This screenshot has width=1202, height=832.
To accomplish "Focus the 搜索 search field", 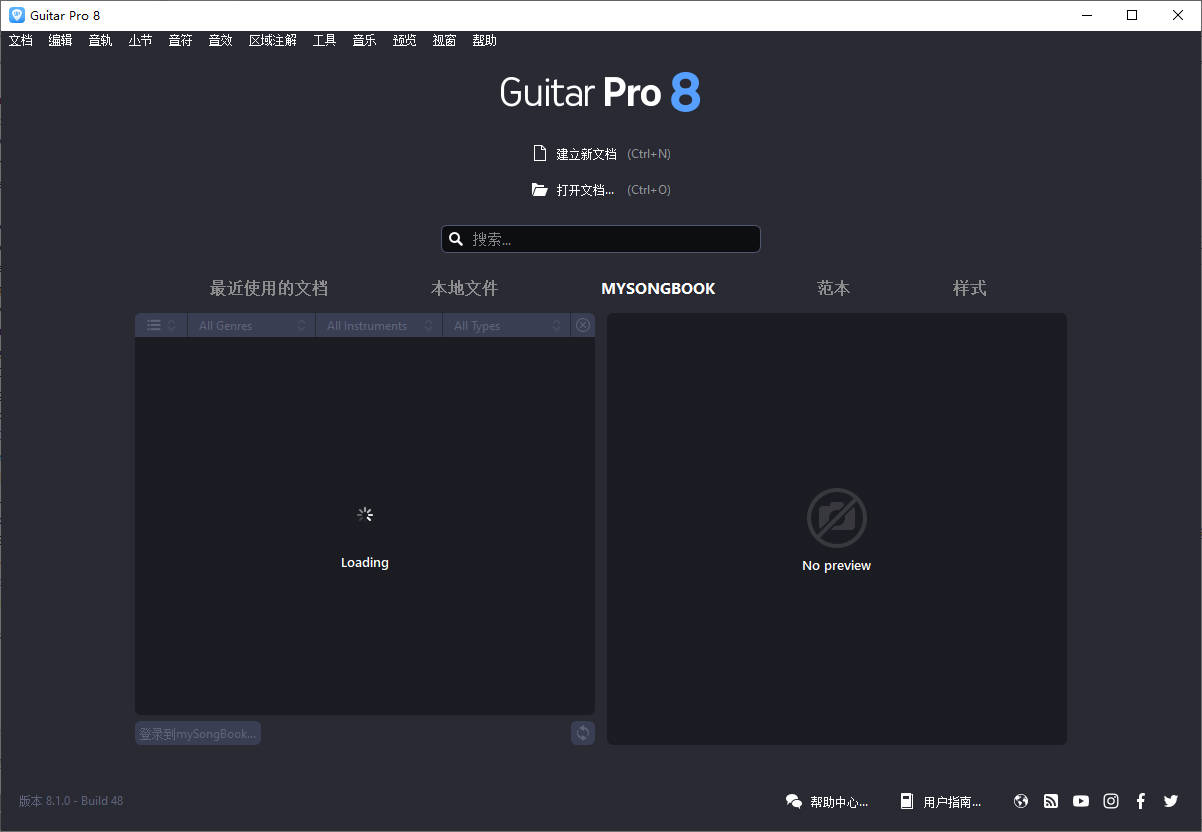I will click(x=601, y=239).
